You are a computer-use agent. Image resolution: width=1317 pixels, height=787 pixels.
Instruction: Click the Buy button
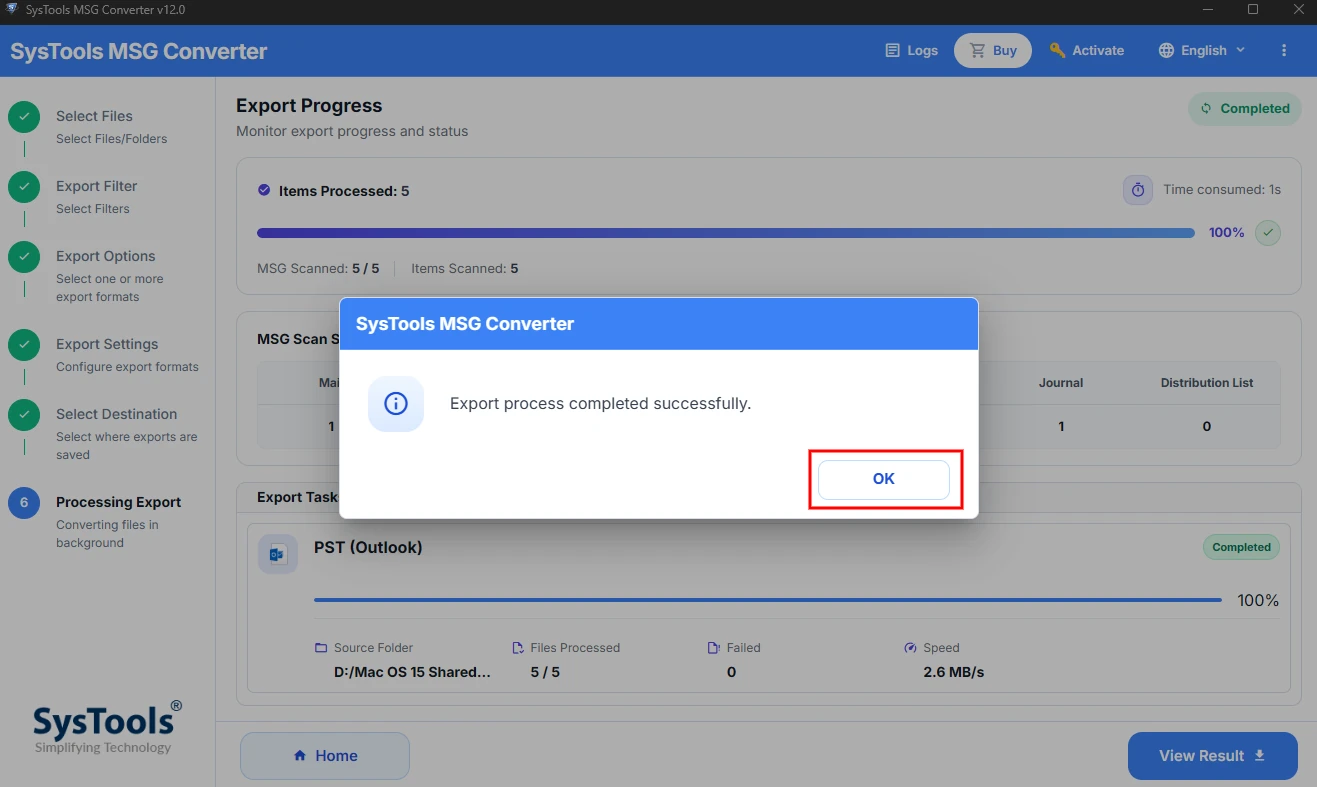click(x=993, y=50)
